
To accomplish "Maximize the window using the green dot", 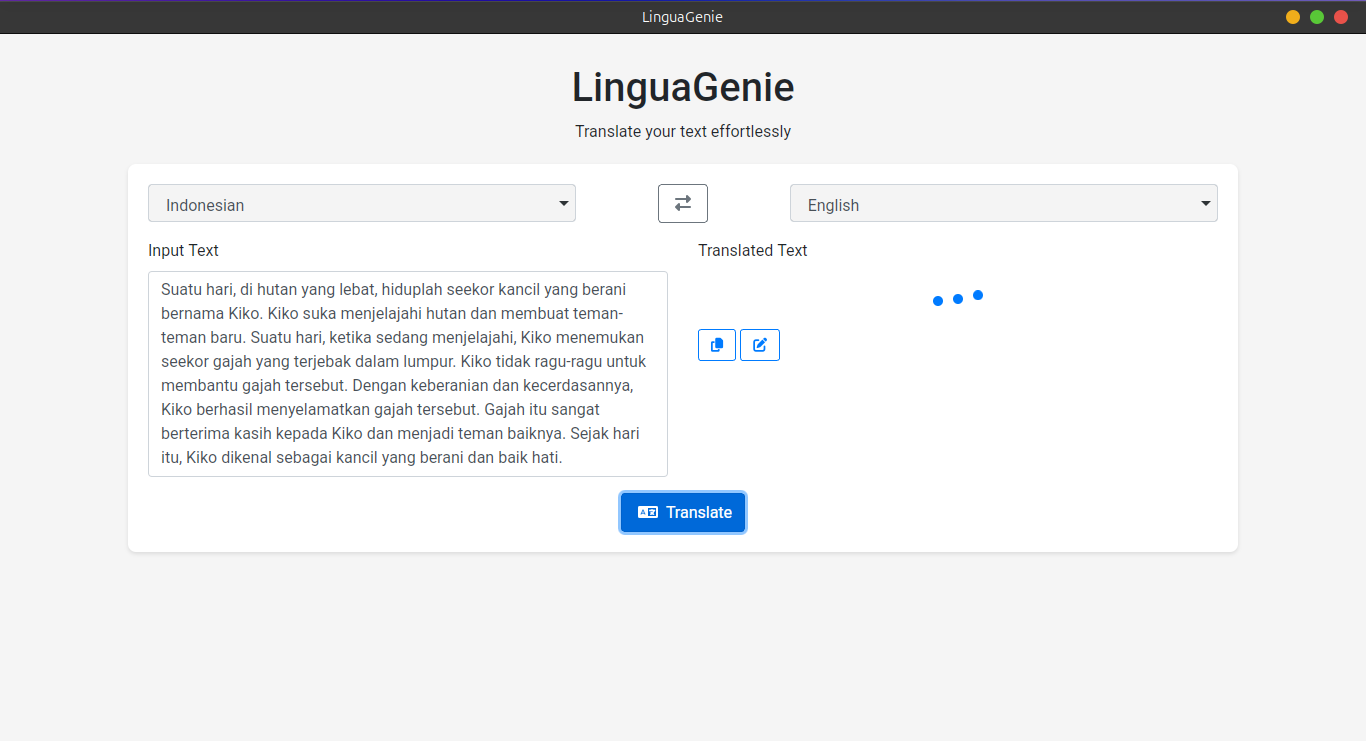I will tap(1317, 17).
